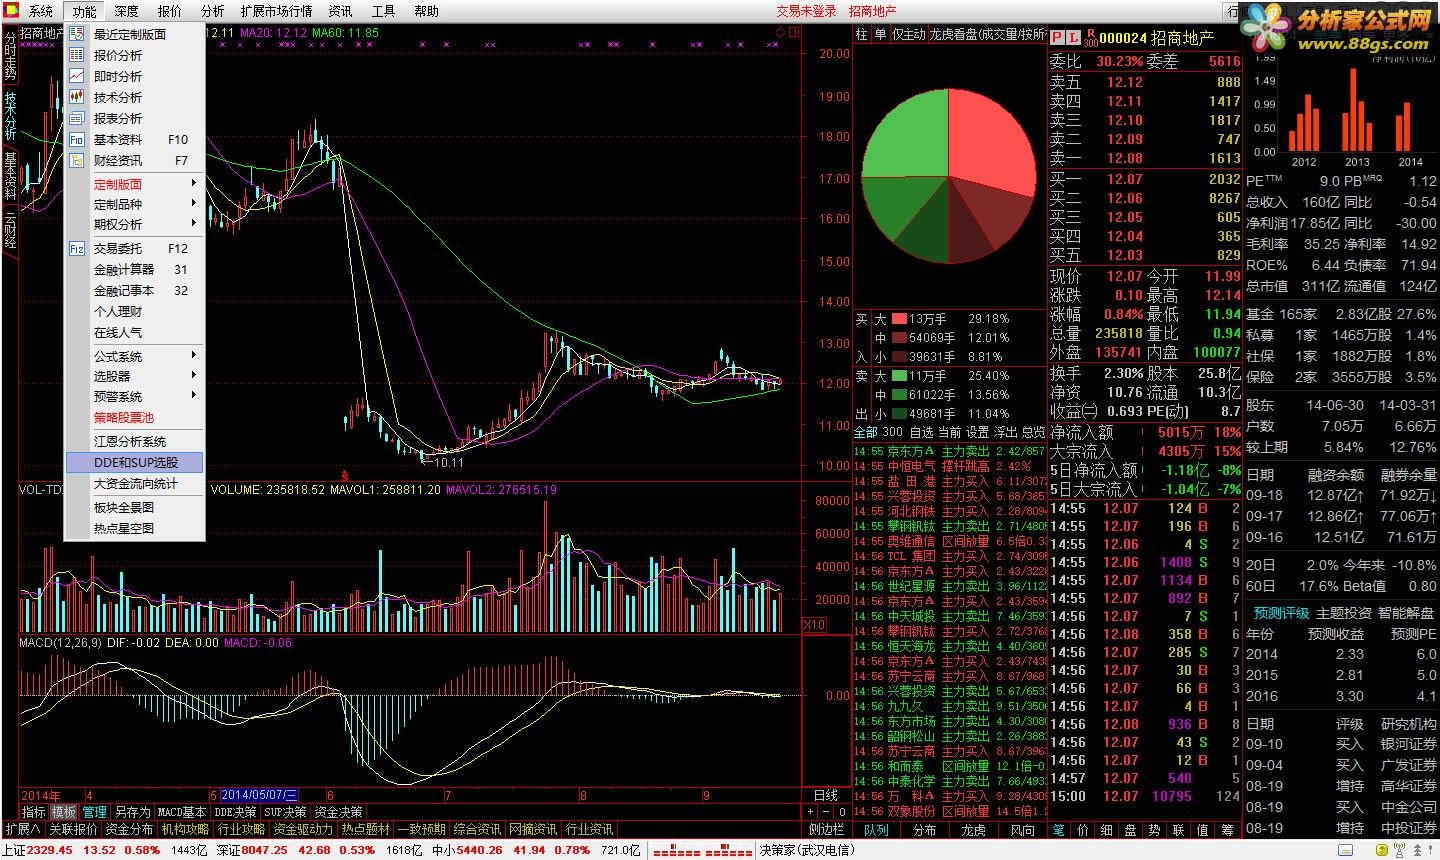
Task: Click the 管理 template button
Action: tap(94, 812)
